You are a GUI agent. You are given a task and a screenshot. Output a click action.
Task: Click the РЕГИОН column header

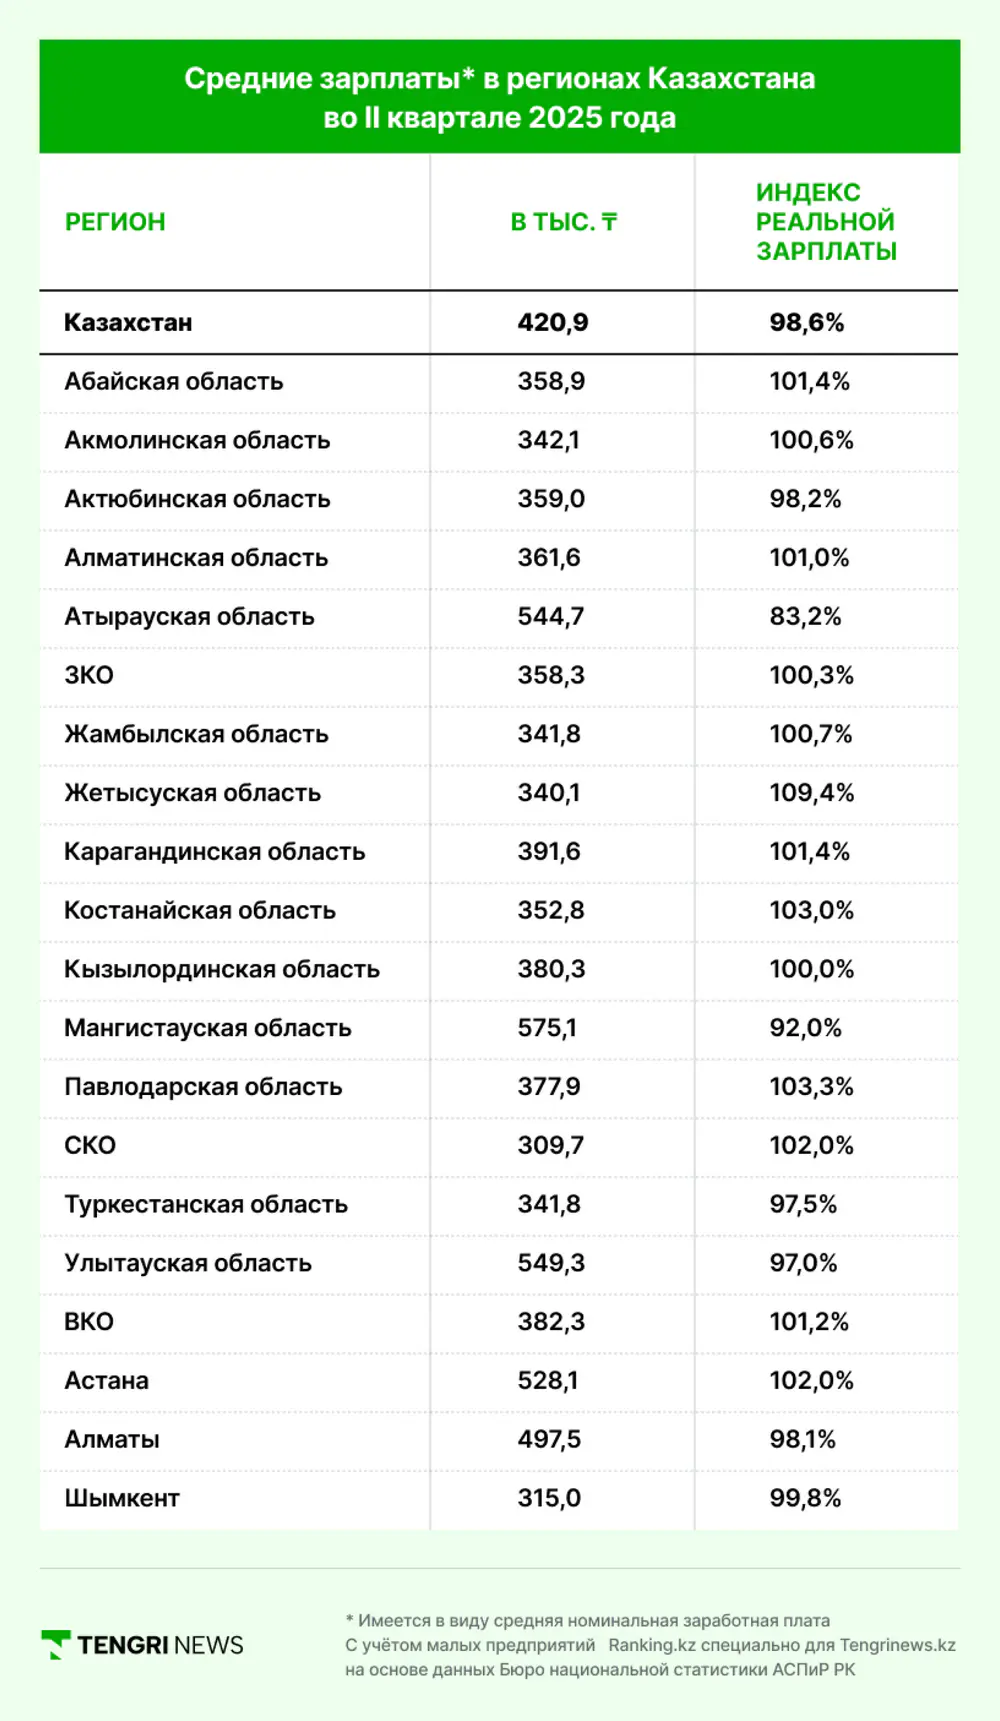115,222
